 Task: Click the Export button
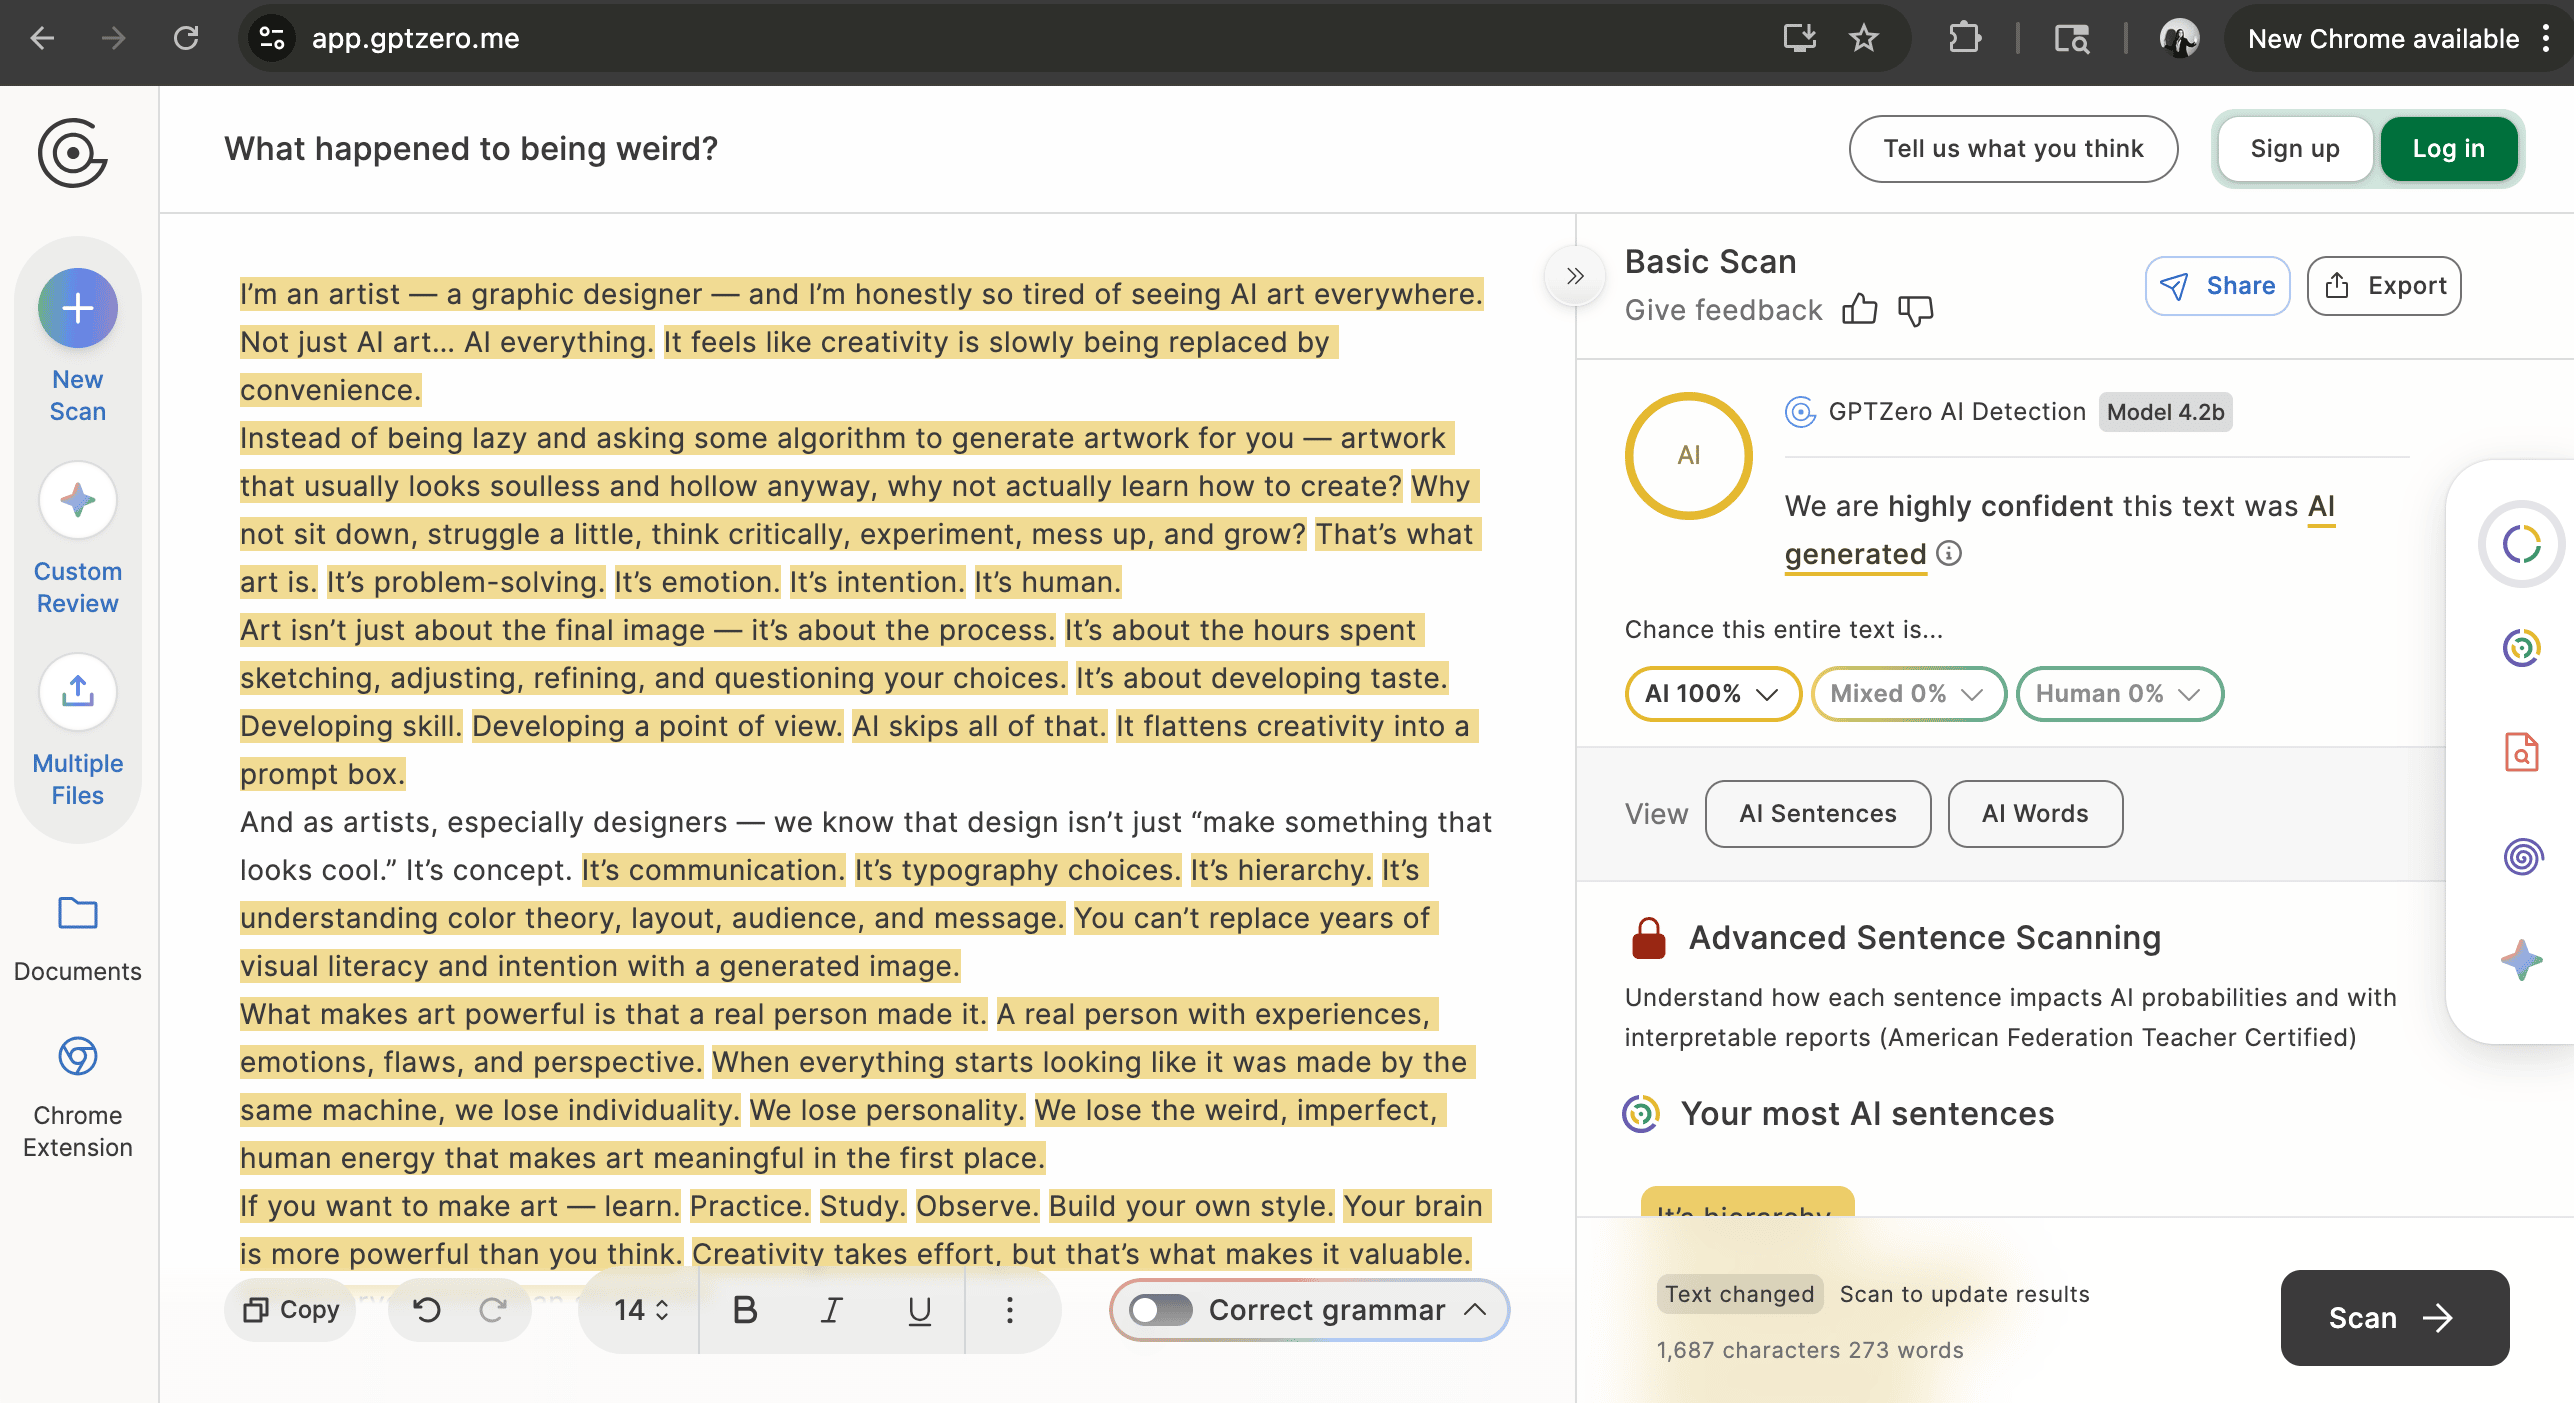point(2385,286)
